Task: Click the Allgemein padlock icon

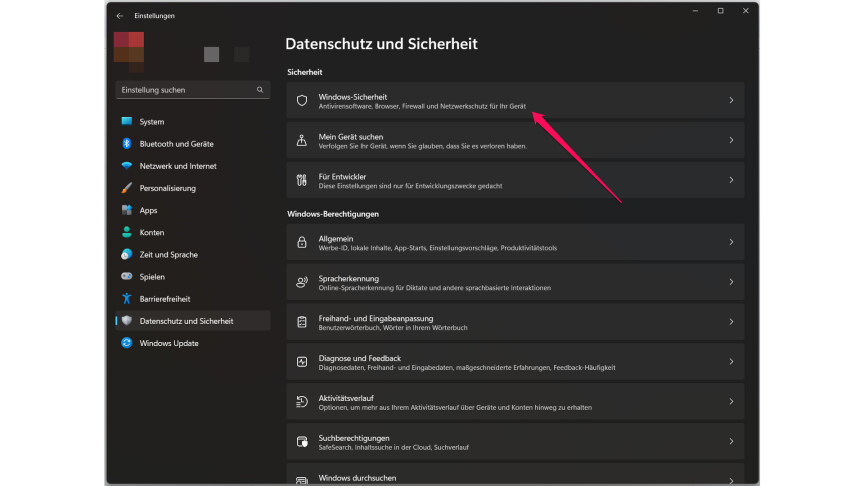Action: (302, 242)
